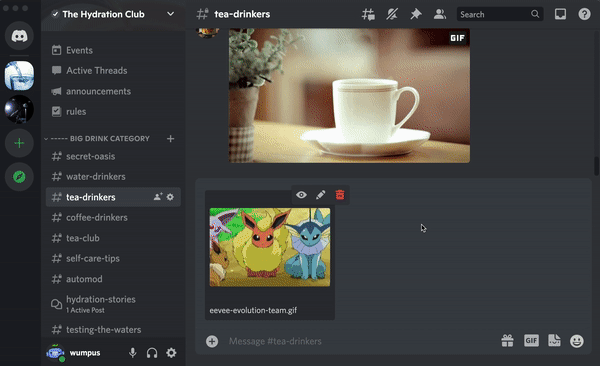Go to announcements channel
600x366 pixels.
(112, 91)
